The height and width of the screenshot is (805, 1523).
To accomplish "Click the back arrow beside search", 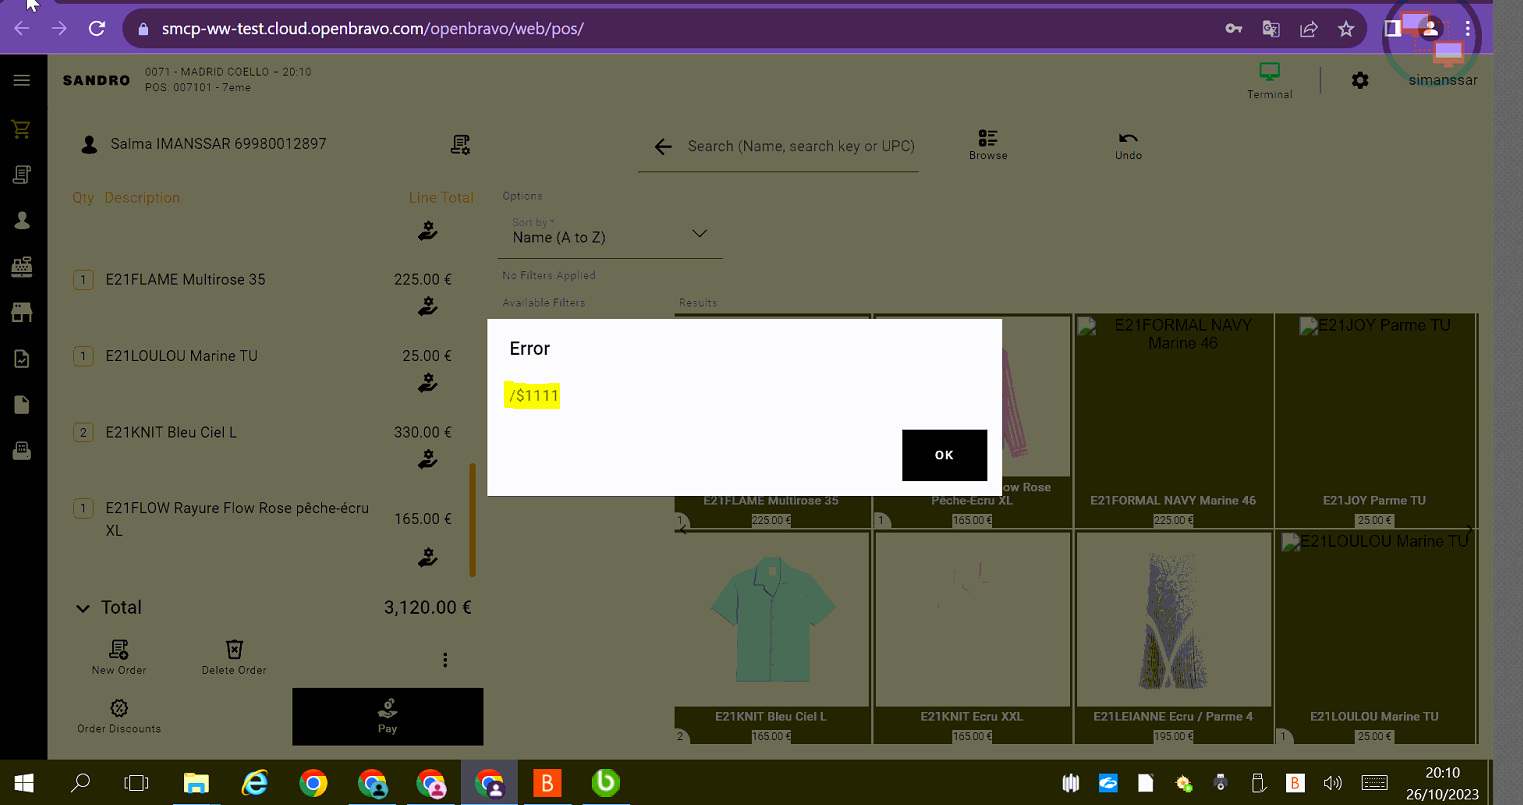I will 662,147.
